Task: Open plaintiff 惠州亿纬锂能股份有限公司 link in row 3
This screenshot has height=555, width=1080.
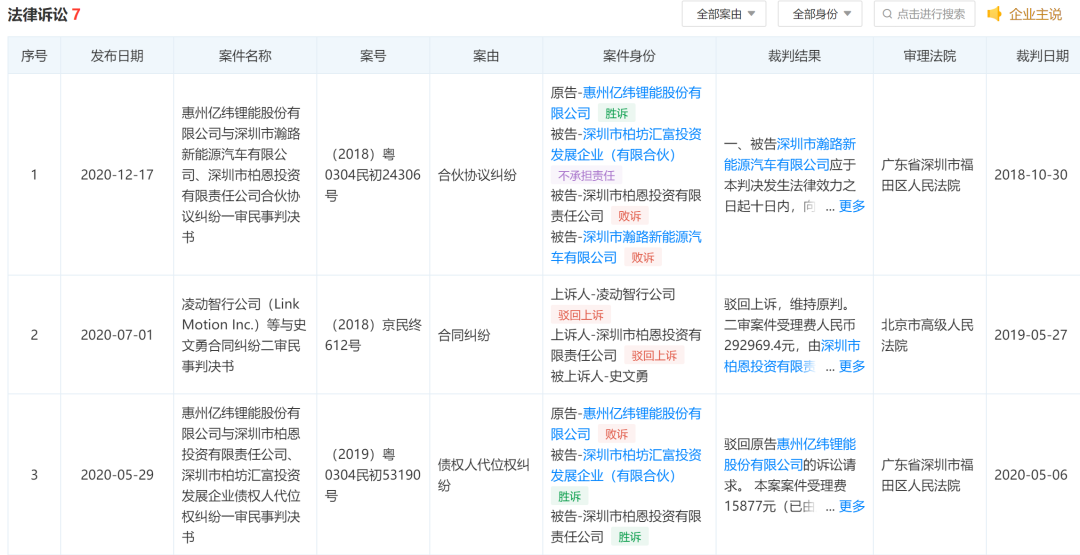Action: 625,423
